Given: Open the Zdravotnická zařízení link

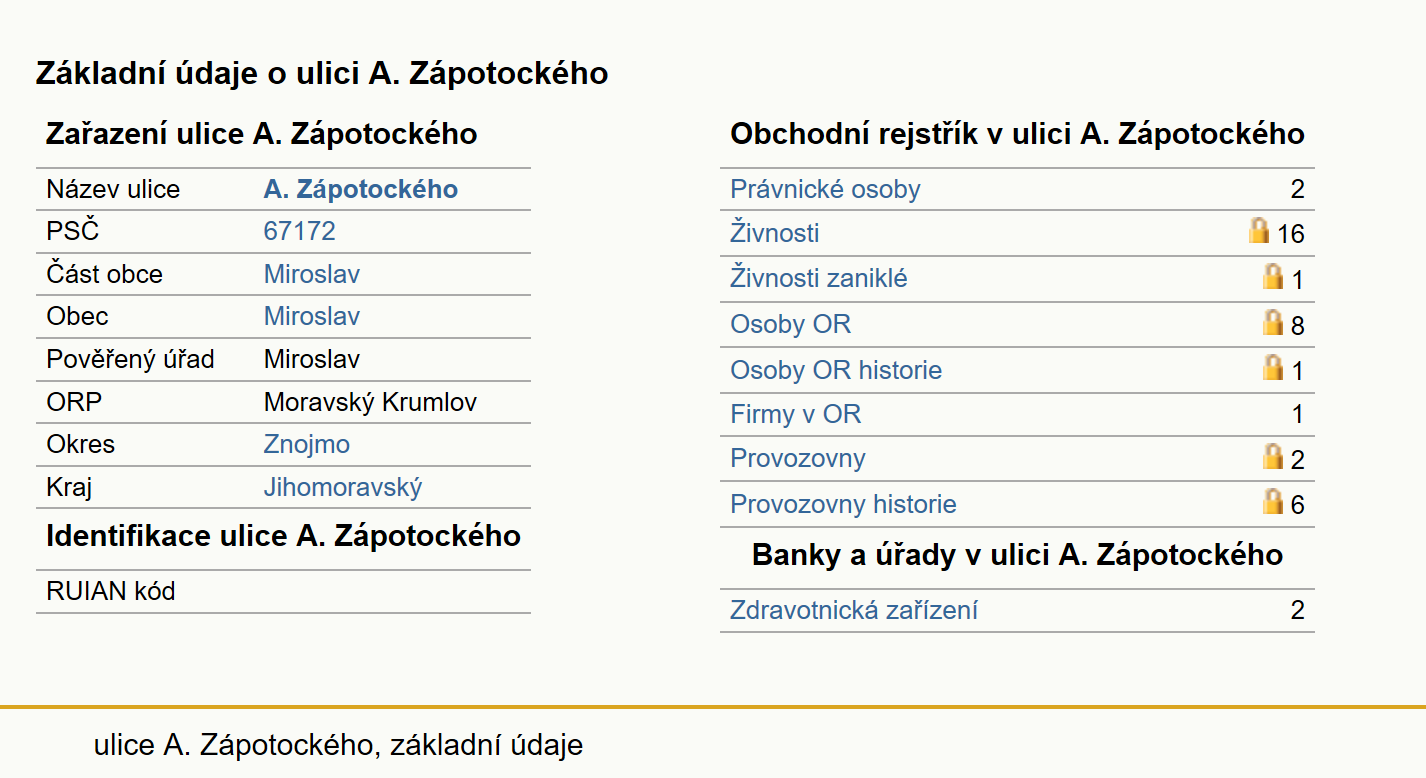Looking at the screenshot, I should pos(854,610).
